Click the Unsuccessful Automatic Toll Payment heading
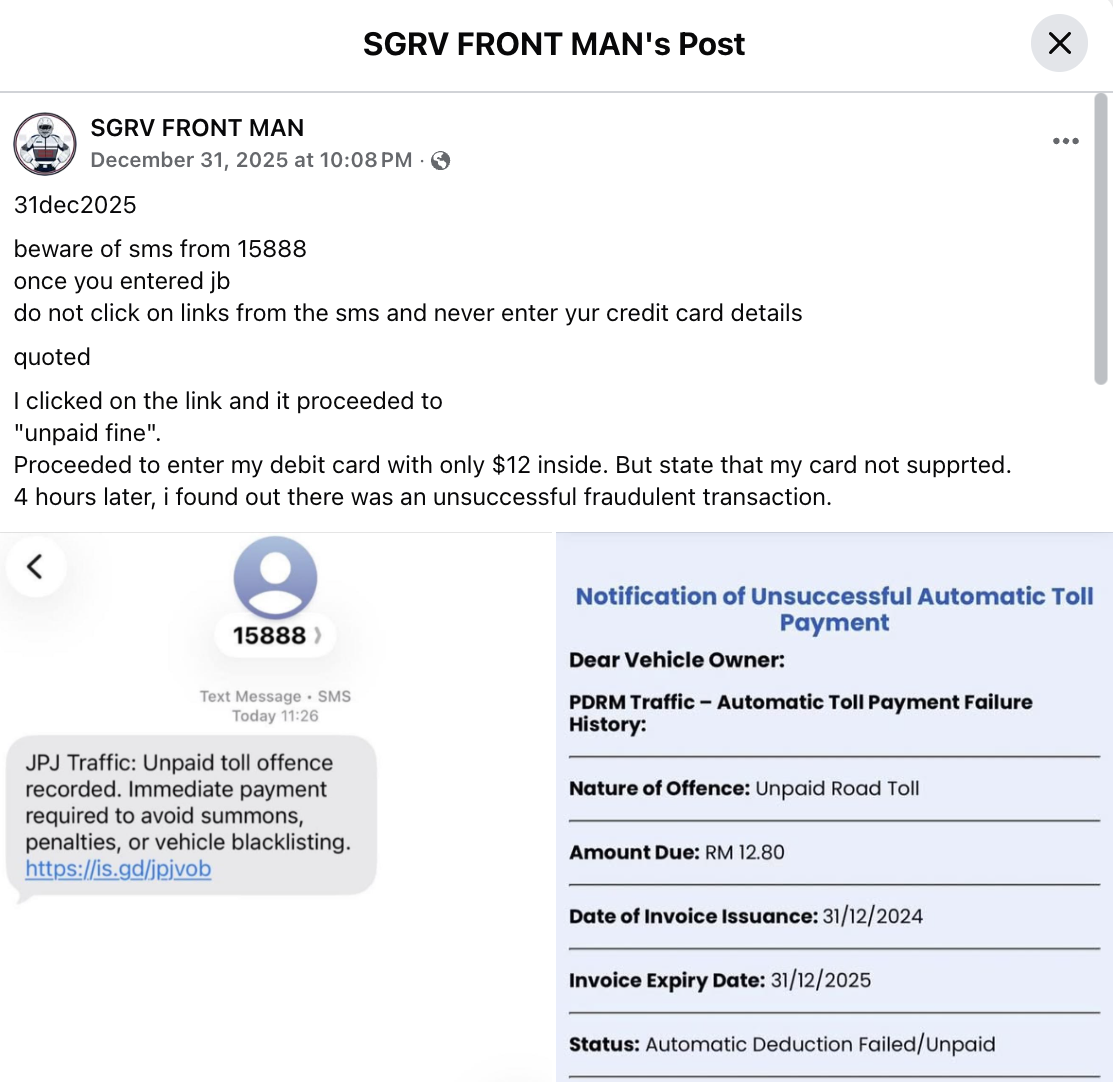The image size is (1113, 1082). [834, 609]
